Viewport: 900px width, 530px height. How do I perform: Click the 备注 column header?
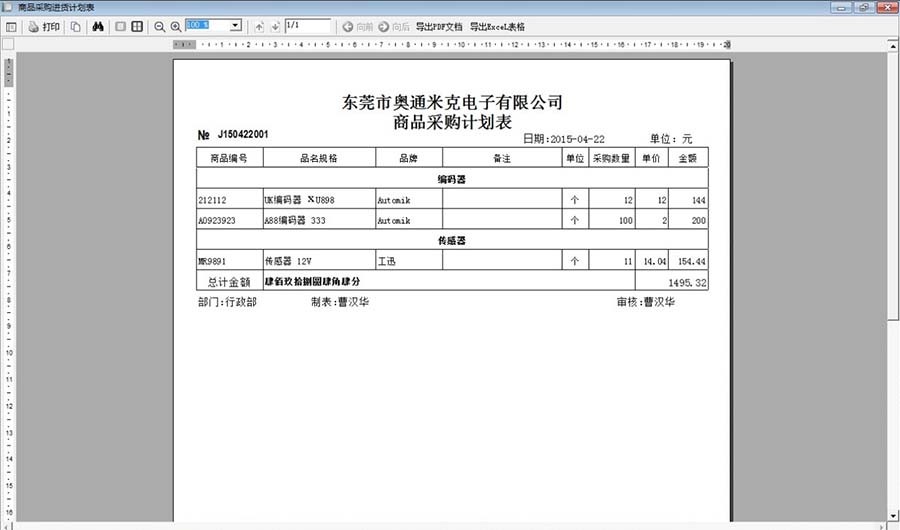[502, 158]
